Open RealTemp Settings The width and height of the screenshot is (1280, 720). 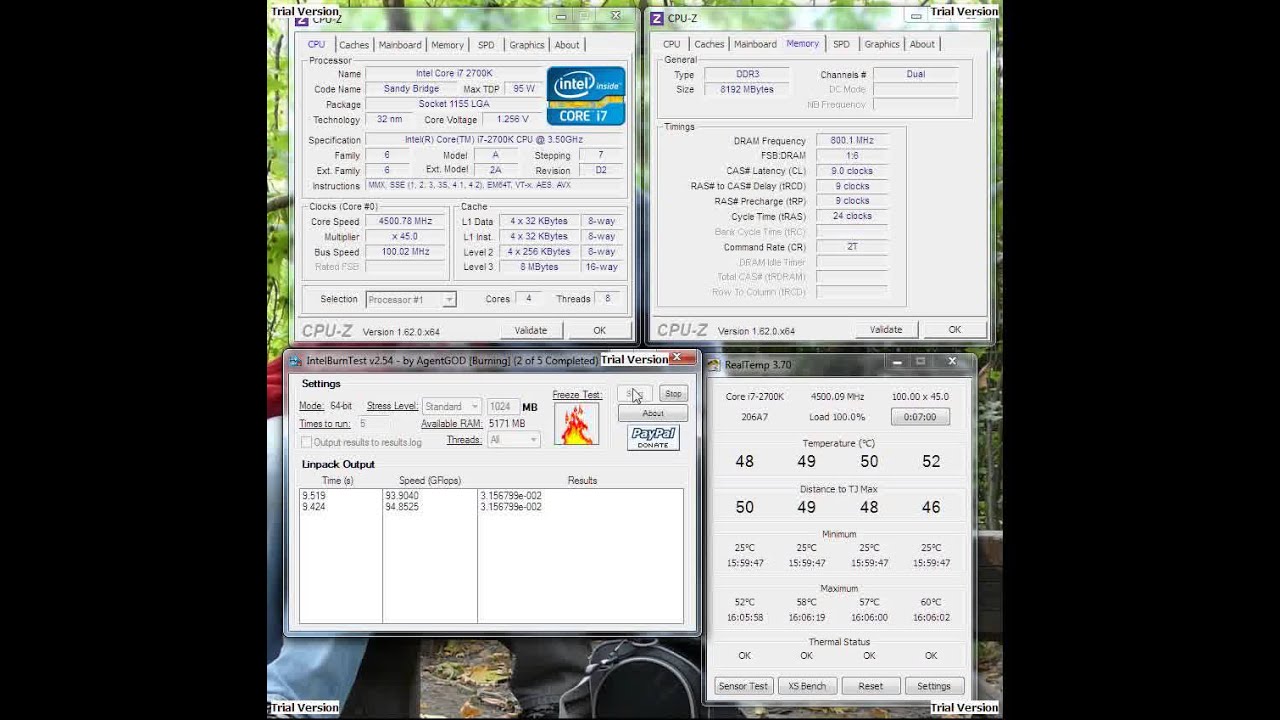[934, 686]
